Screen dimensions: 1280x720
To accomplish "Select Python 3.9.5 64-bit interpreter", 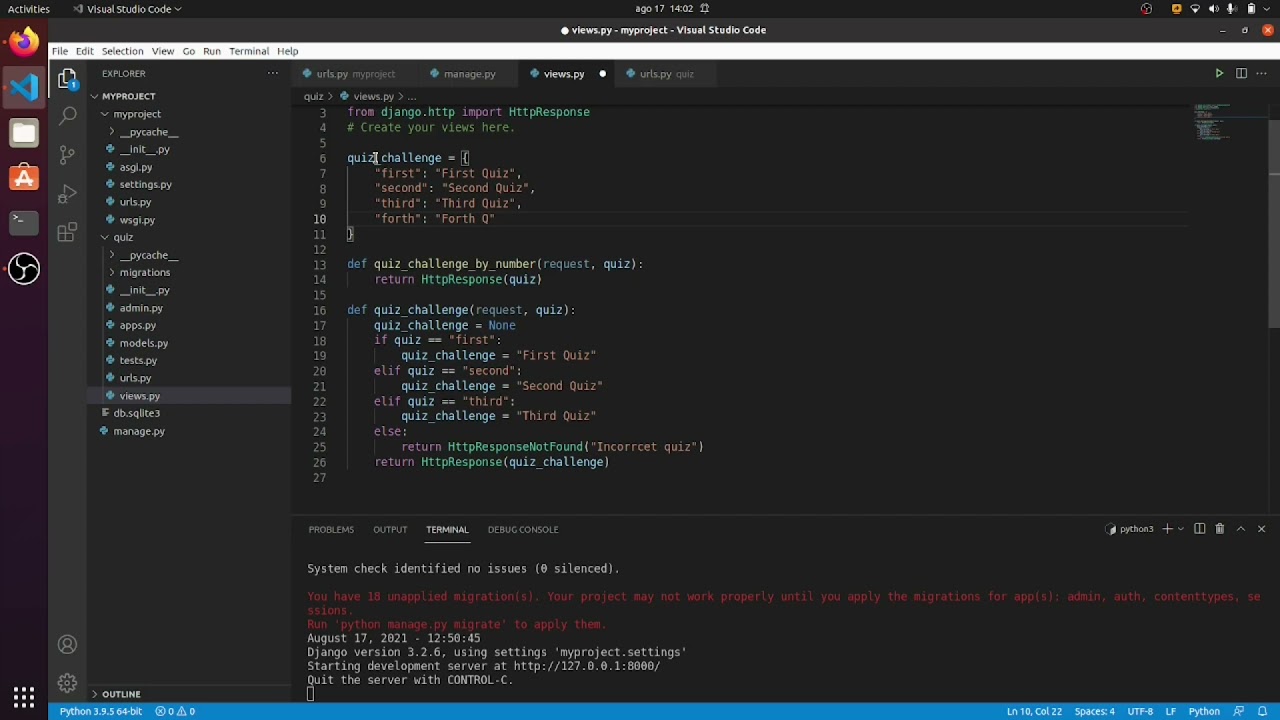I will pos(100,711).
